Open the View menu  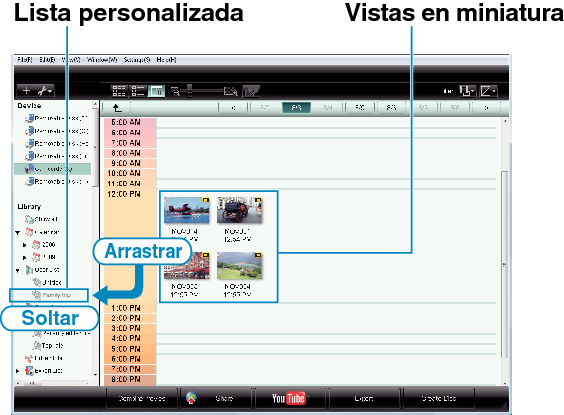[x=71, y=60]
